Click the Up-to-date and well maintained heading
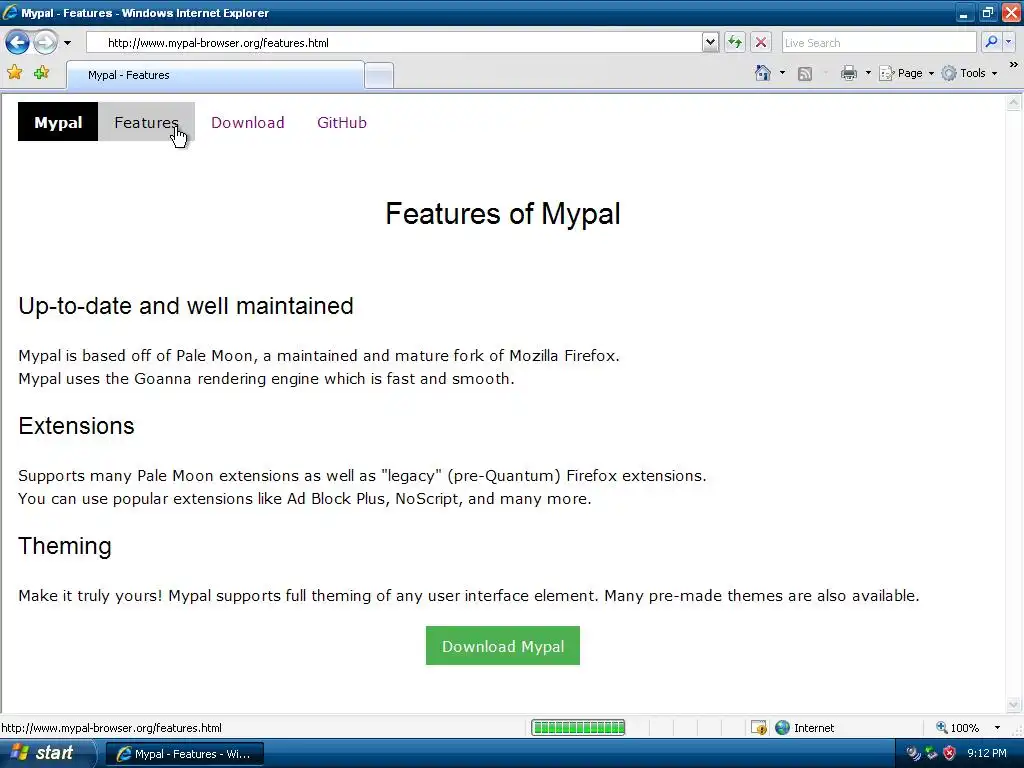Viewport: 1024px width, 768px height. click(185, 306)
